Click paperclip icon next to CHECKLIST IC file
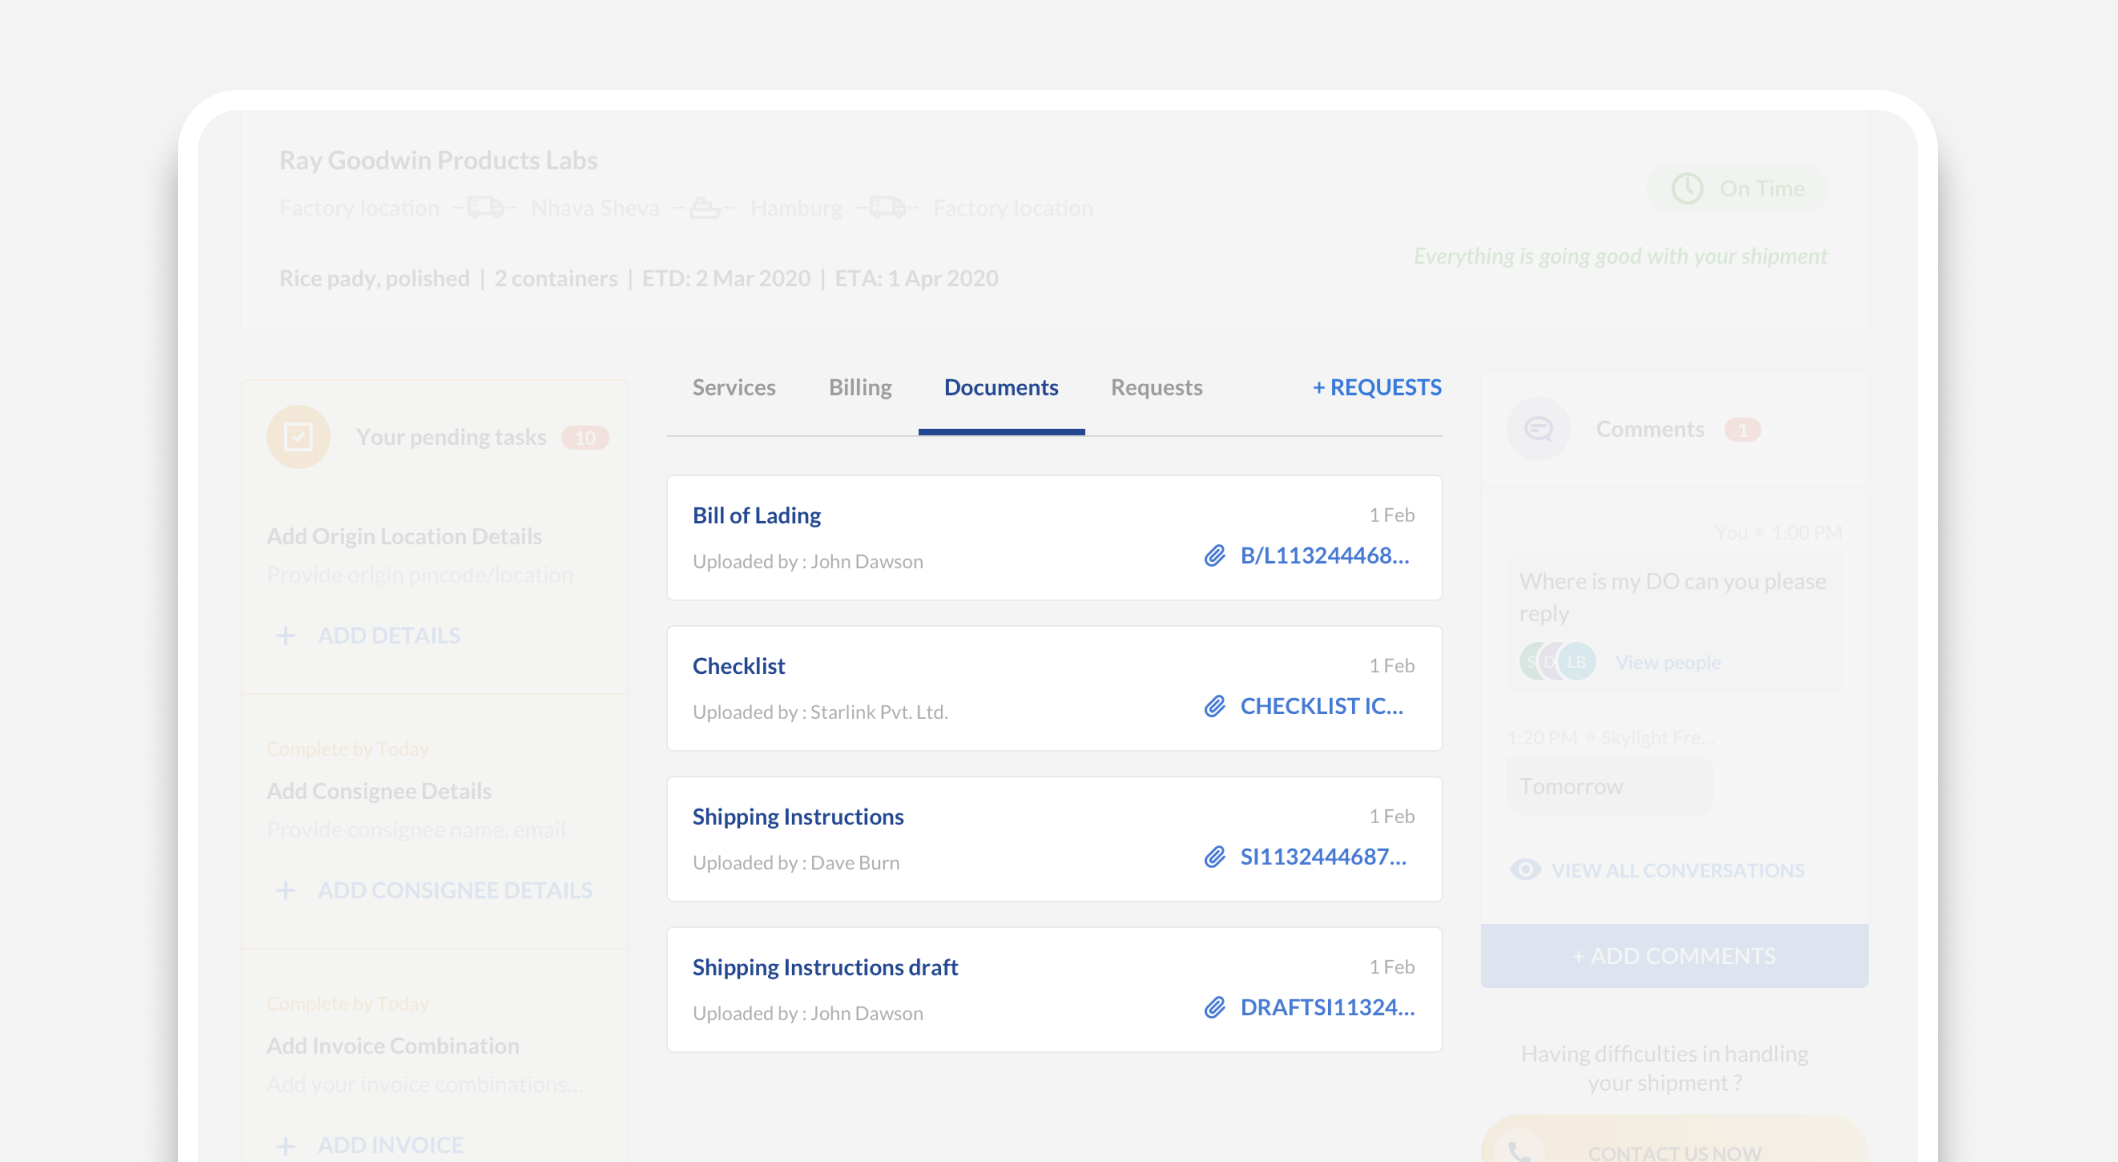The height and width of the screenshot is (1162, 2118). click(x=1214, y=707)
